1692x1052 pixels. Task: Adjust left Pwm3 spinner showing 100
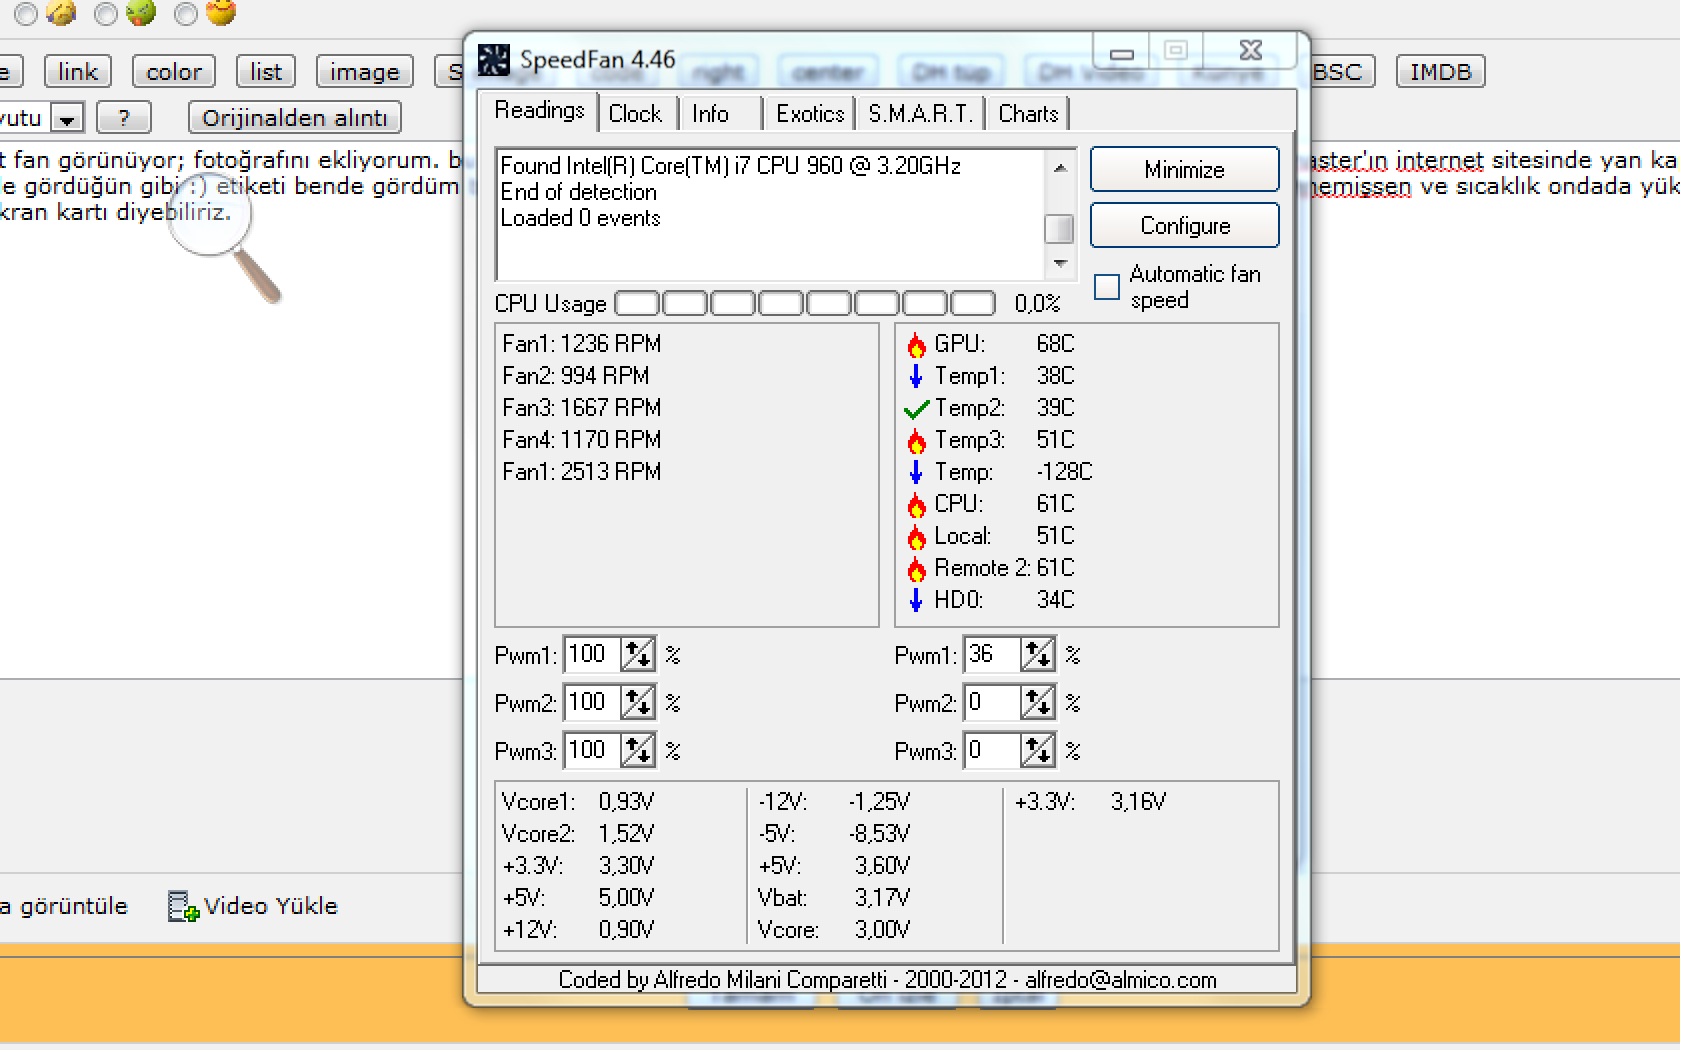[638, 750]
